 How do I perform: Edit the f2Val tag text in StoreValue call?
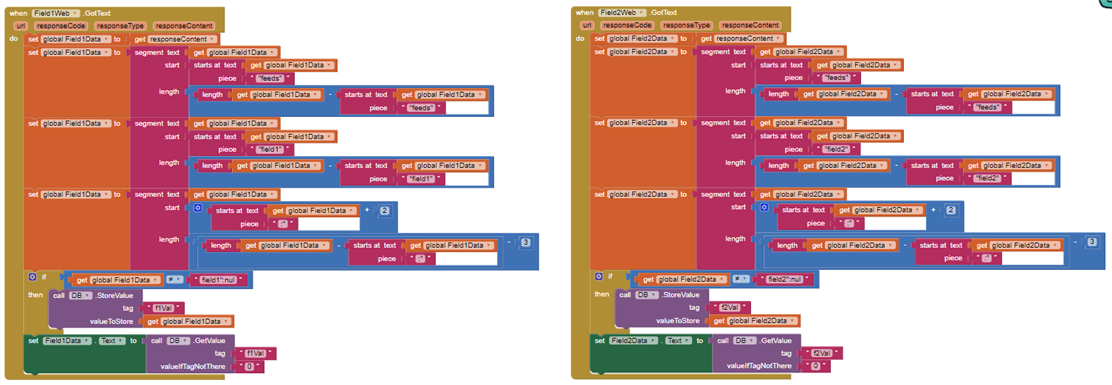731,308
